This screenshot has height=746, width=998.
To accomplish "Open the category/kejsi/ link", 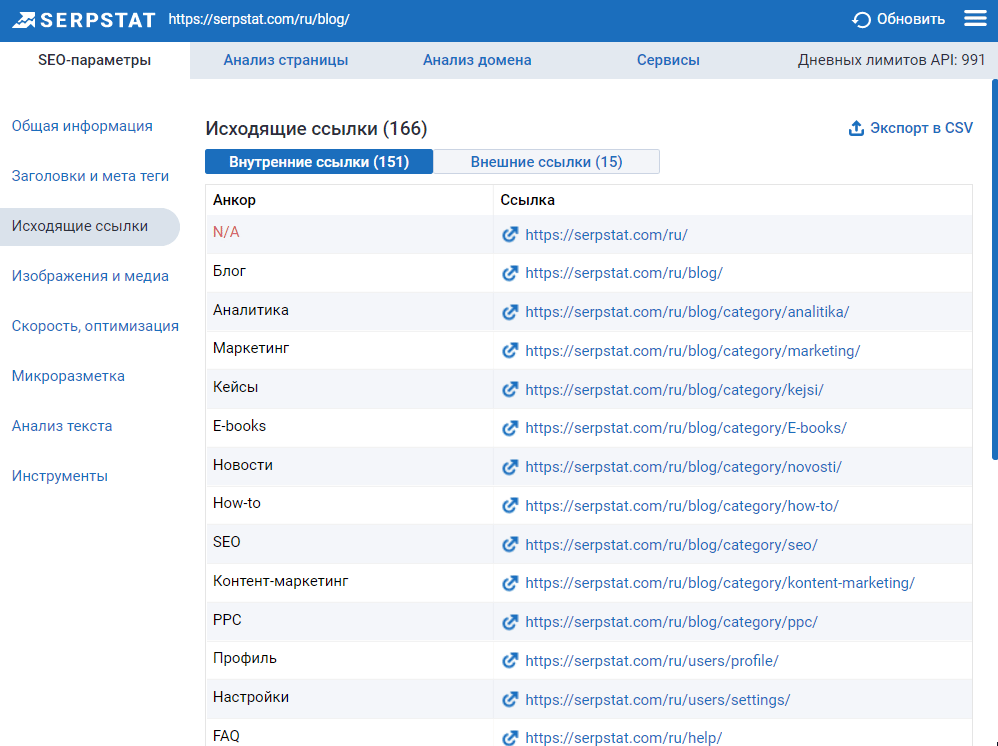I will click(674, 390).
